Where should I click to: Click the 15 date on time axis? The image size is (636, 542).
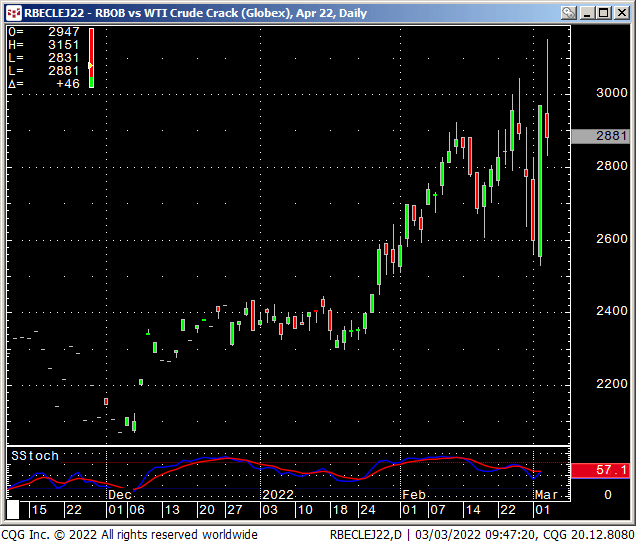[x=39, y=510]
